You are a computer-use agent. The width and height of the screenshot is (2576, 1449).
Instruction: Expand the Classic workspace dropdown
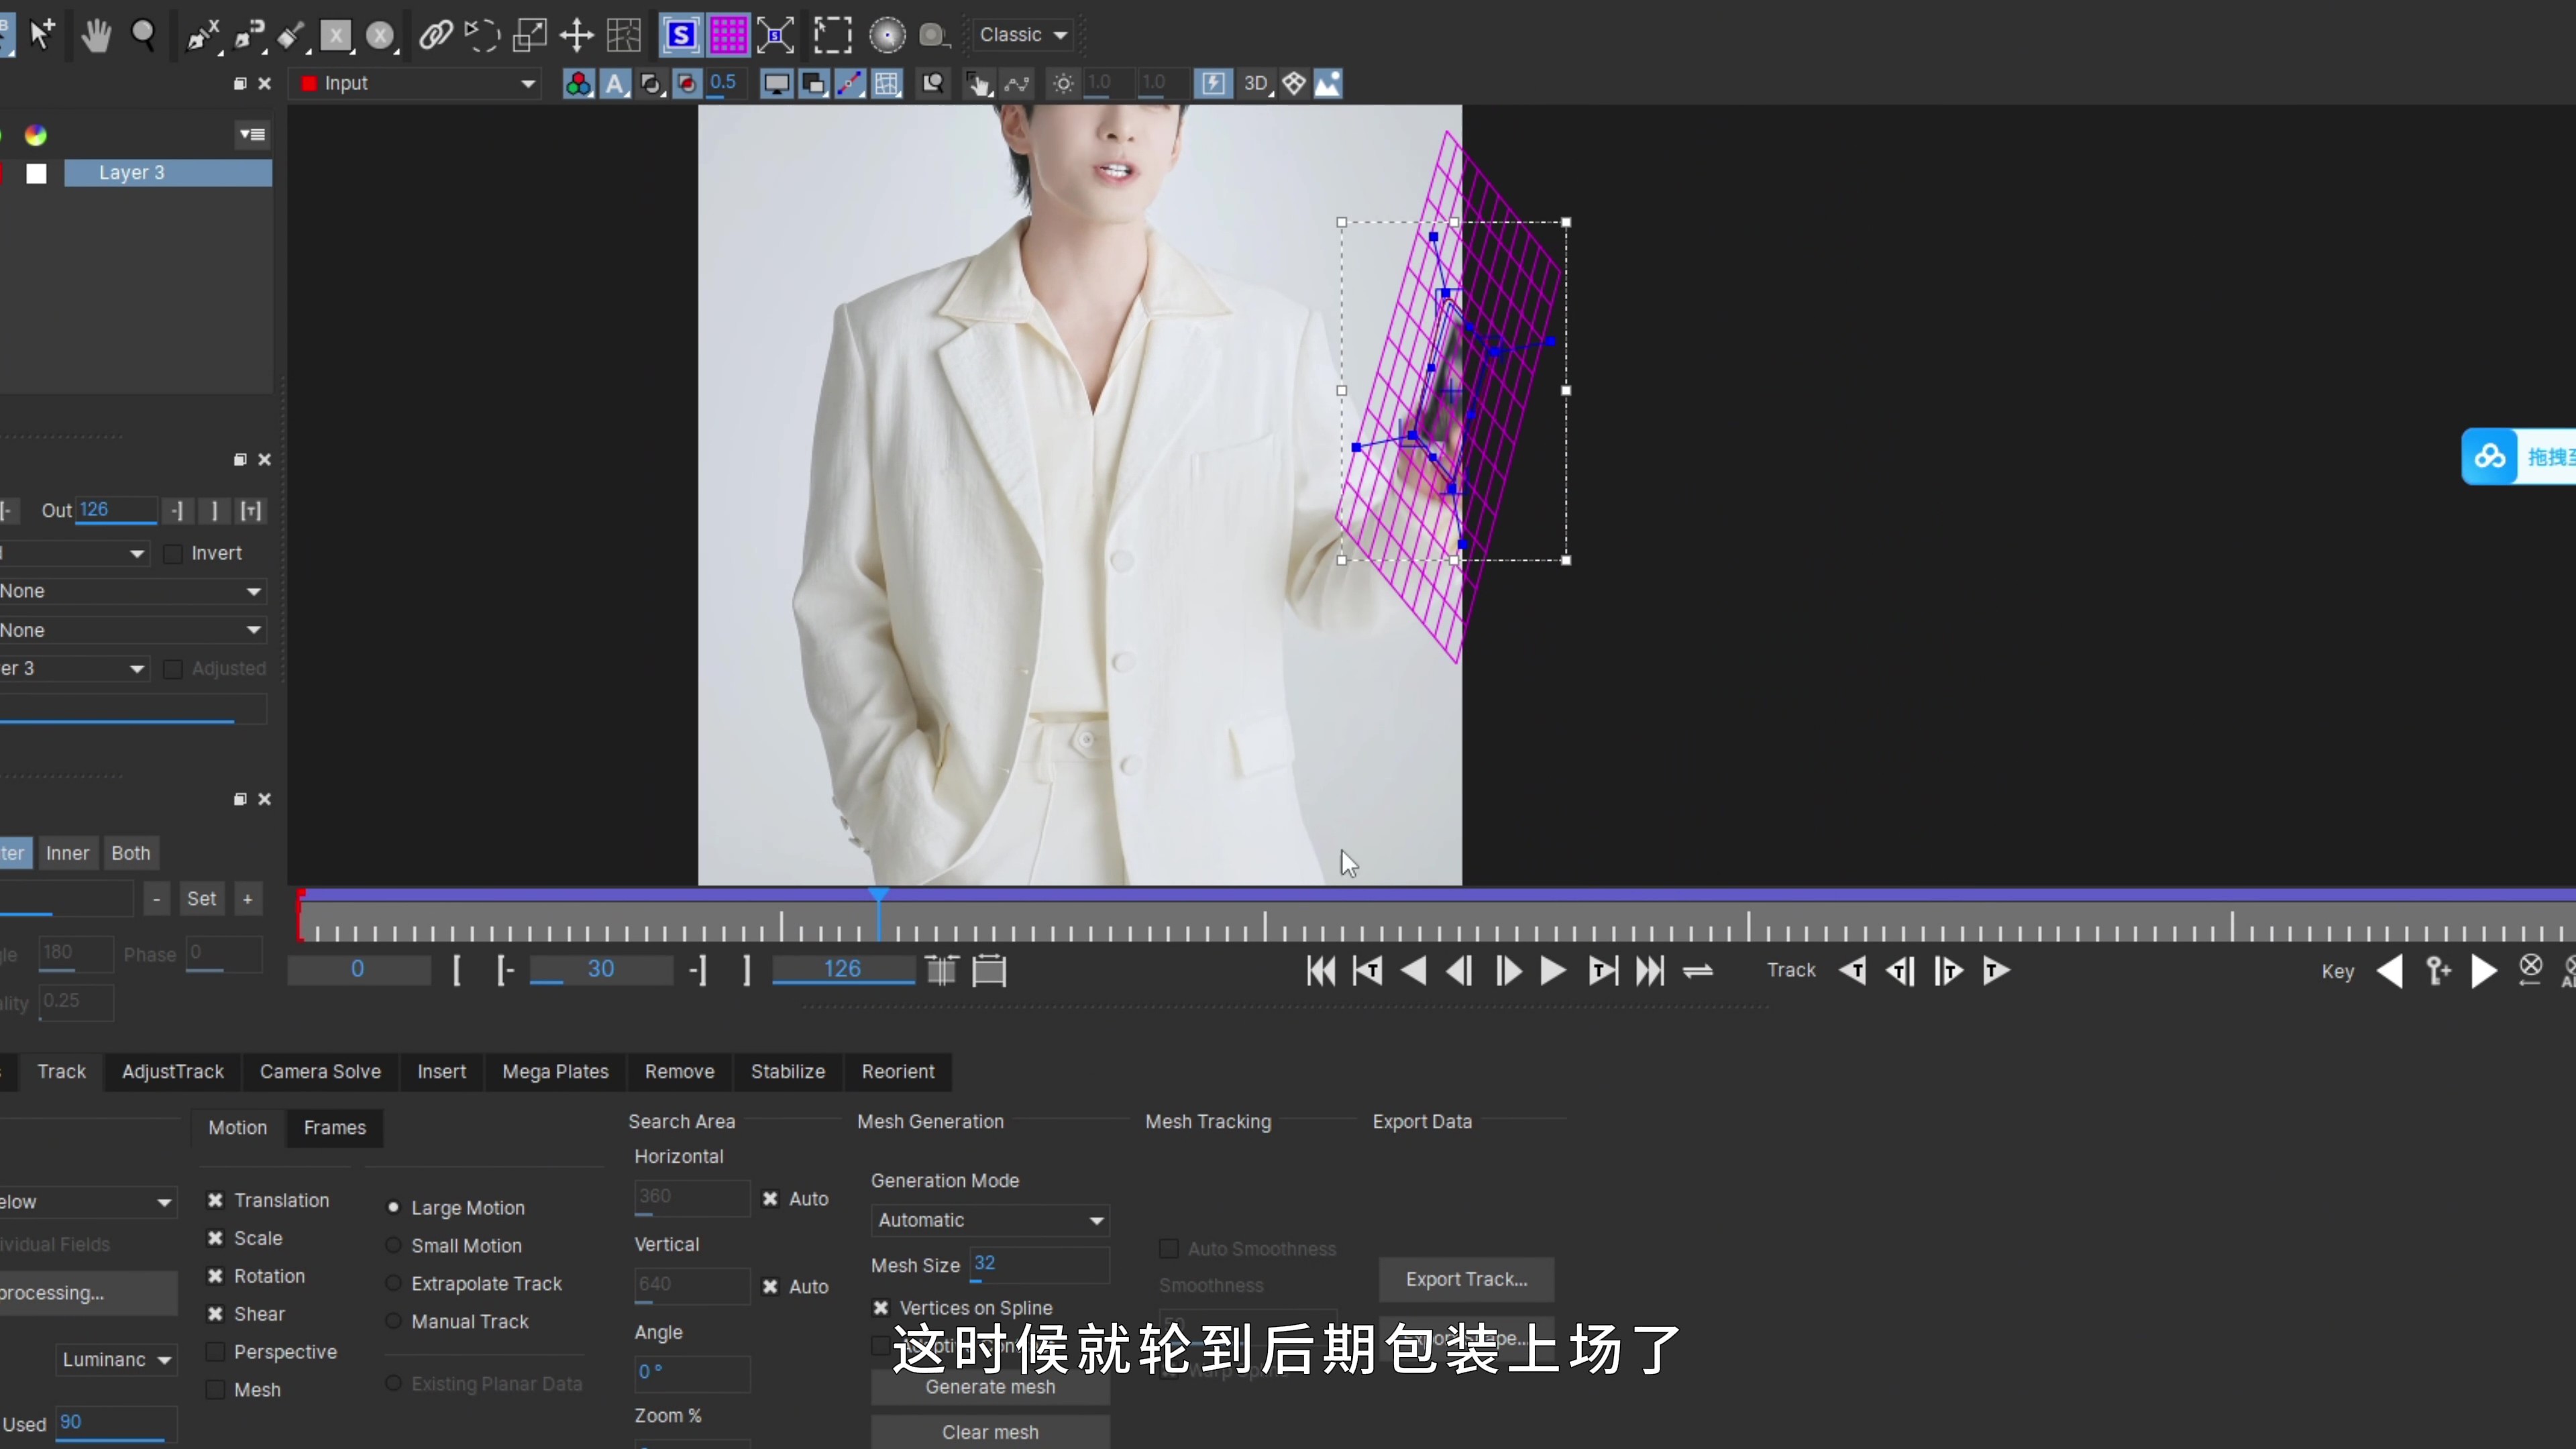pos(1023,35)
